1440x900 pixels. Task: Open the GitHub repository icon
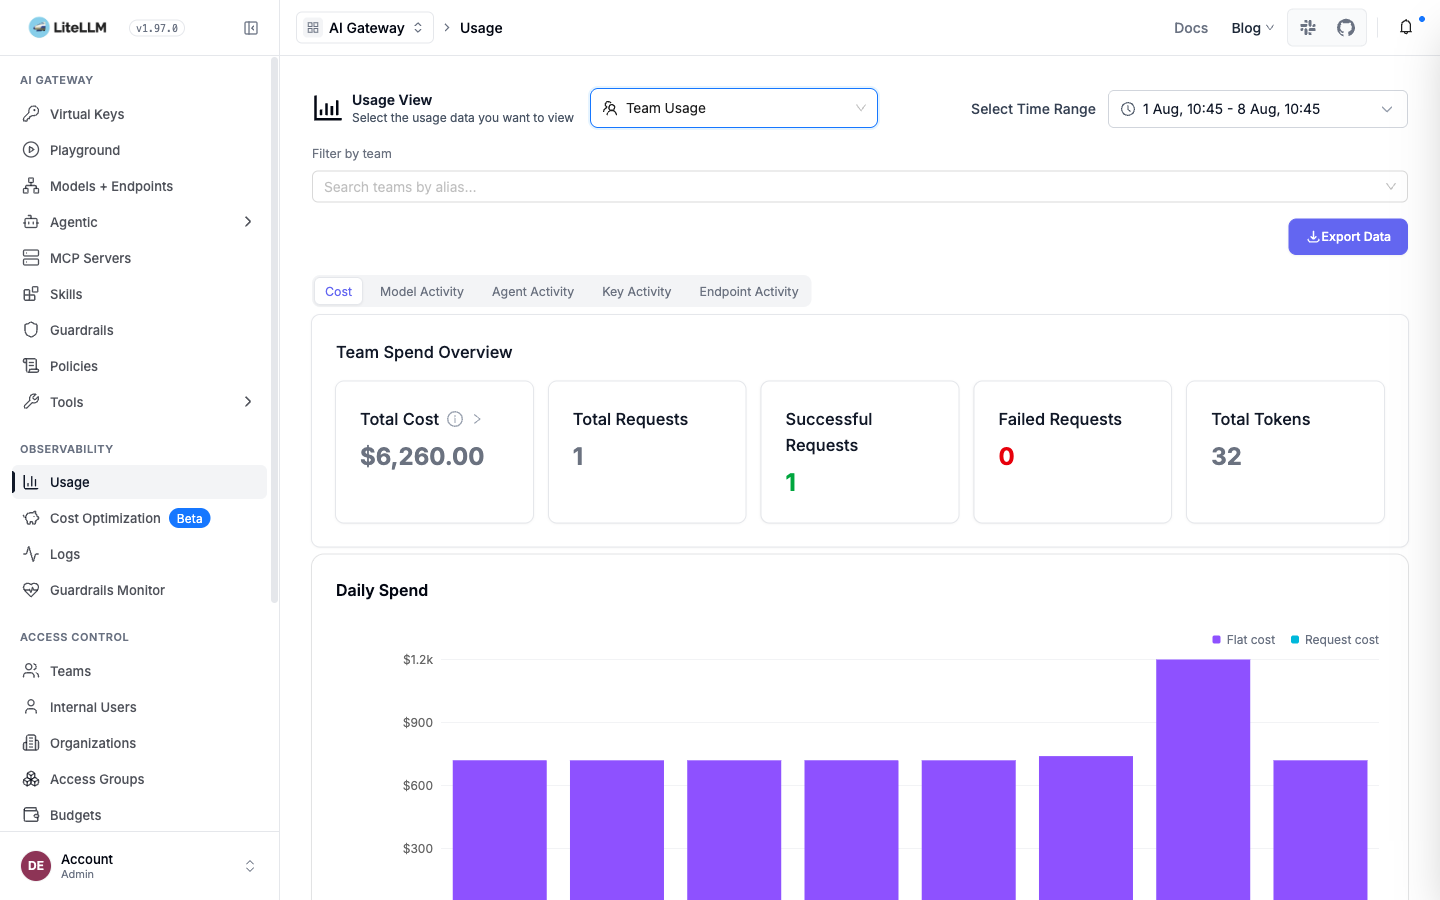coord(1346,28)
